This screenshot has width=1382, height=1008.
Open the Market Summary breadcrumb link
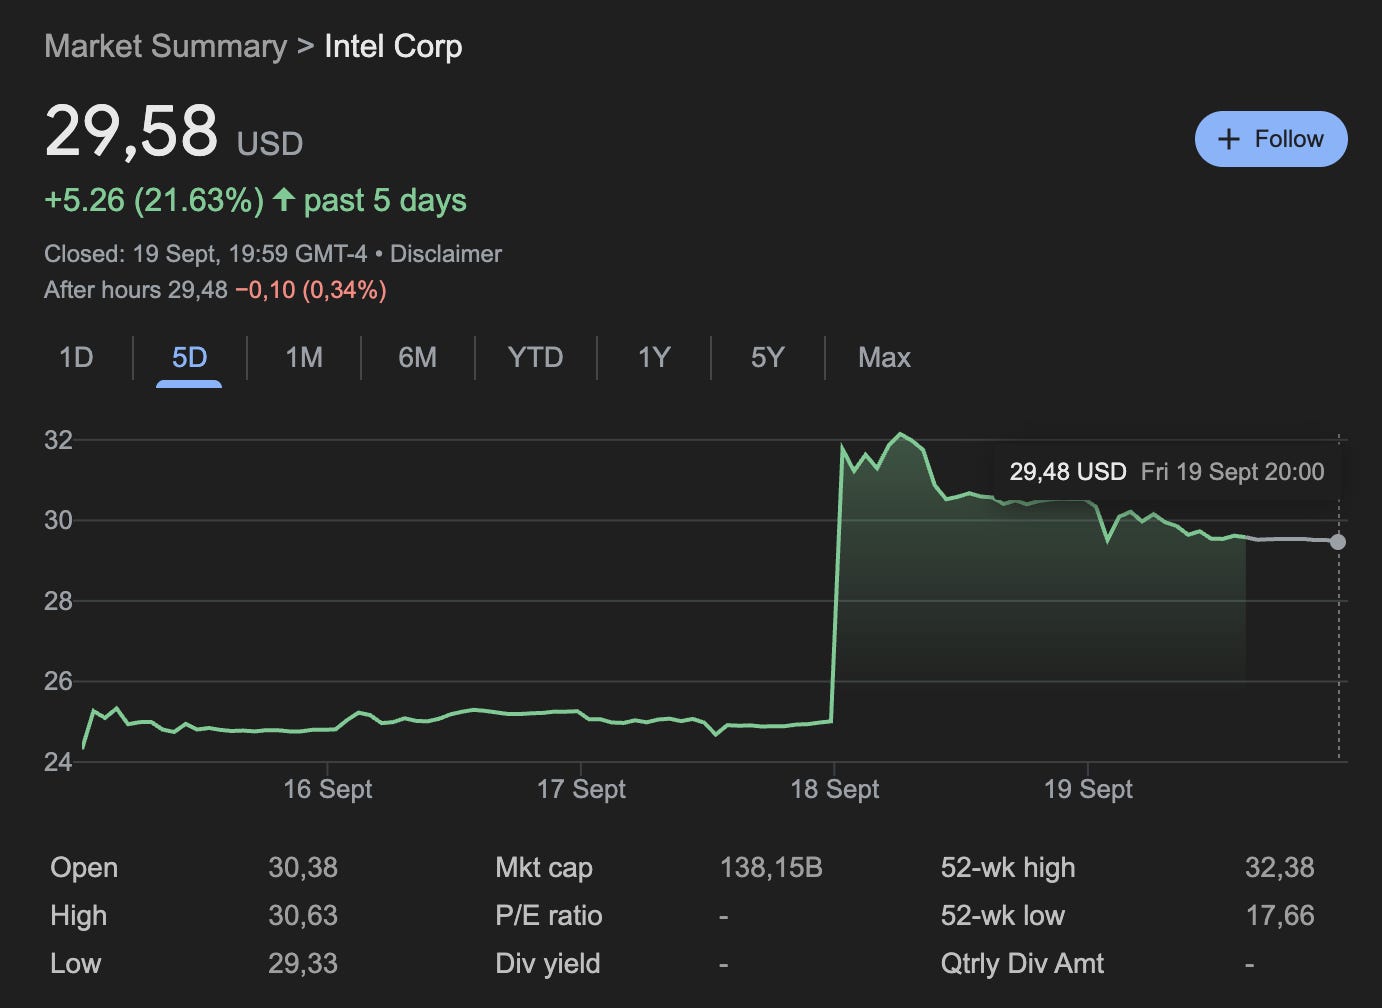[166, 46]
